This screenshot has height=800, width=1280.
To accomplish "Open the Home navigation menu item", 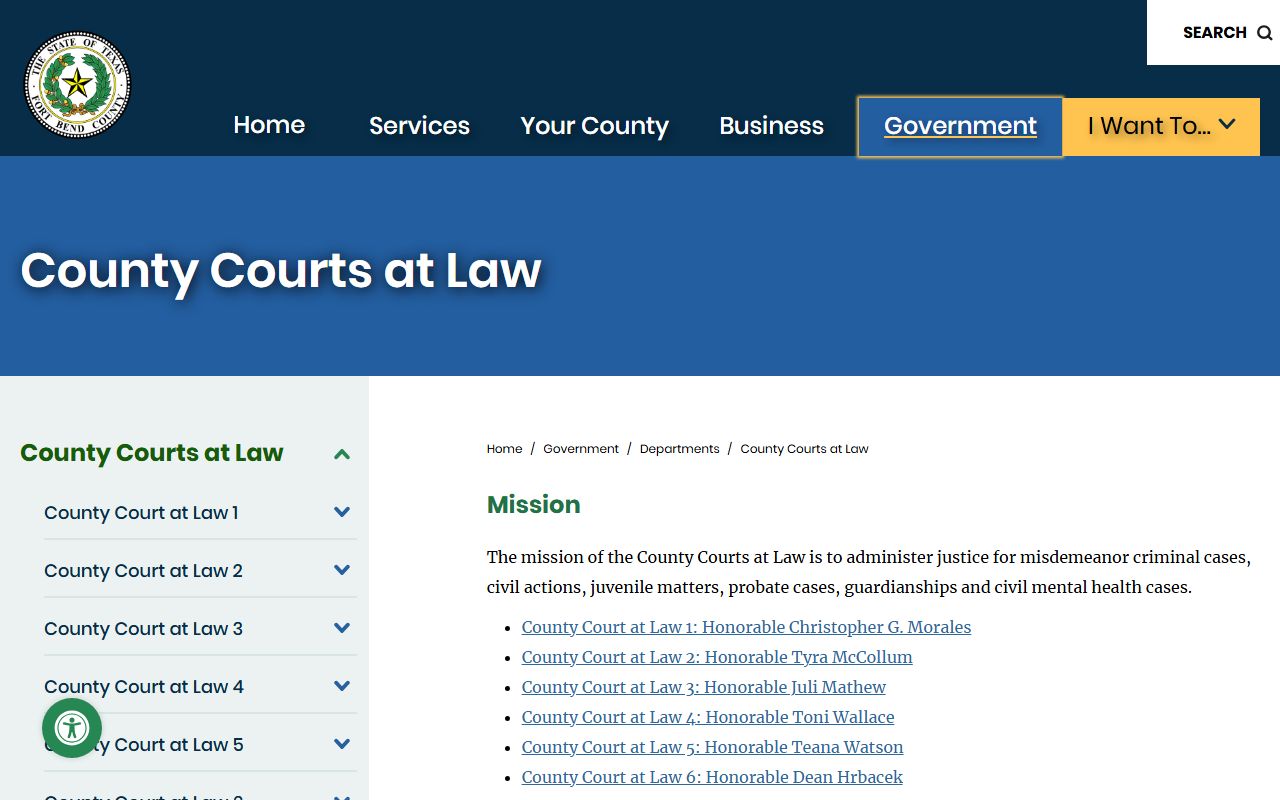I will coord(269,125).
